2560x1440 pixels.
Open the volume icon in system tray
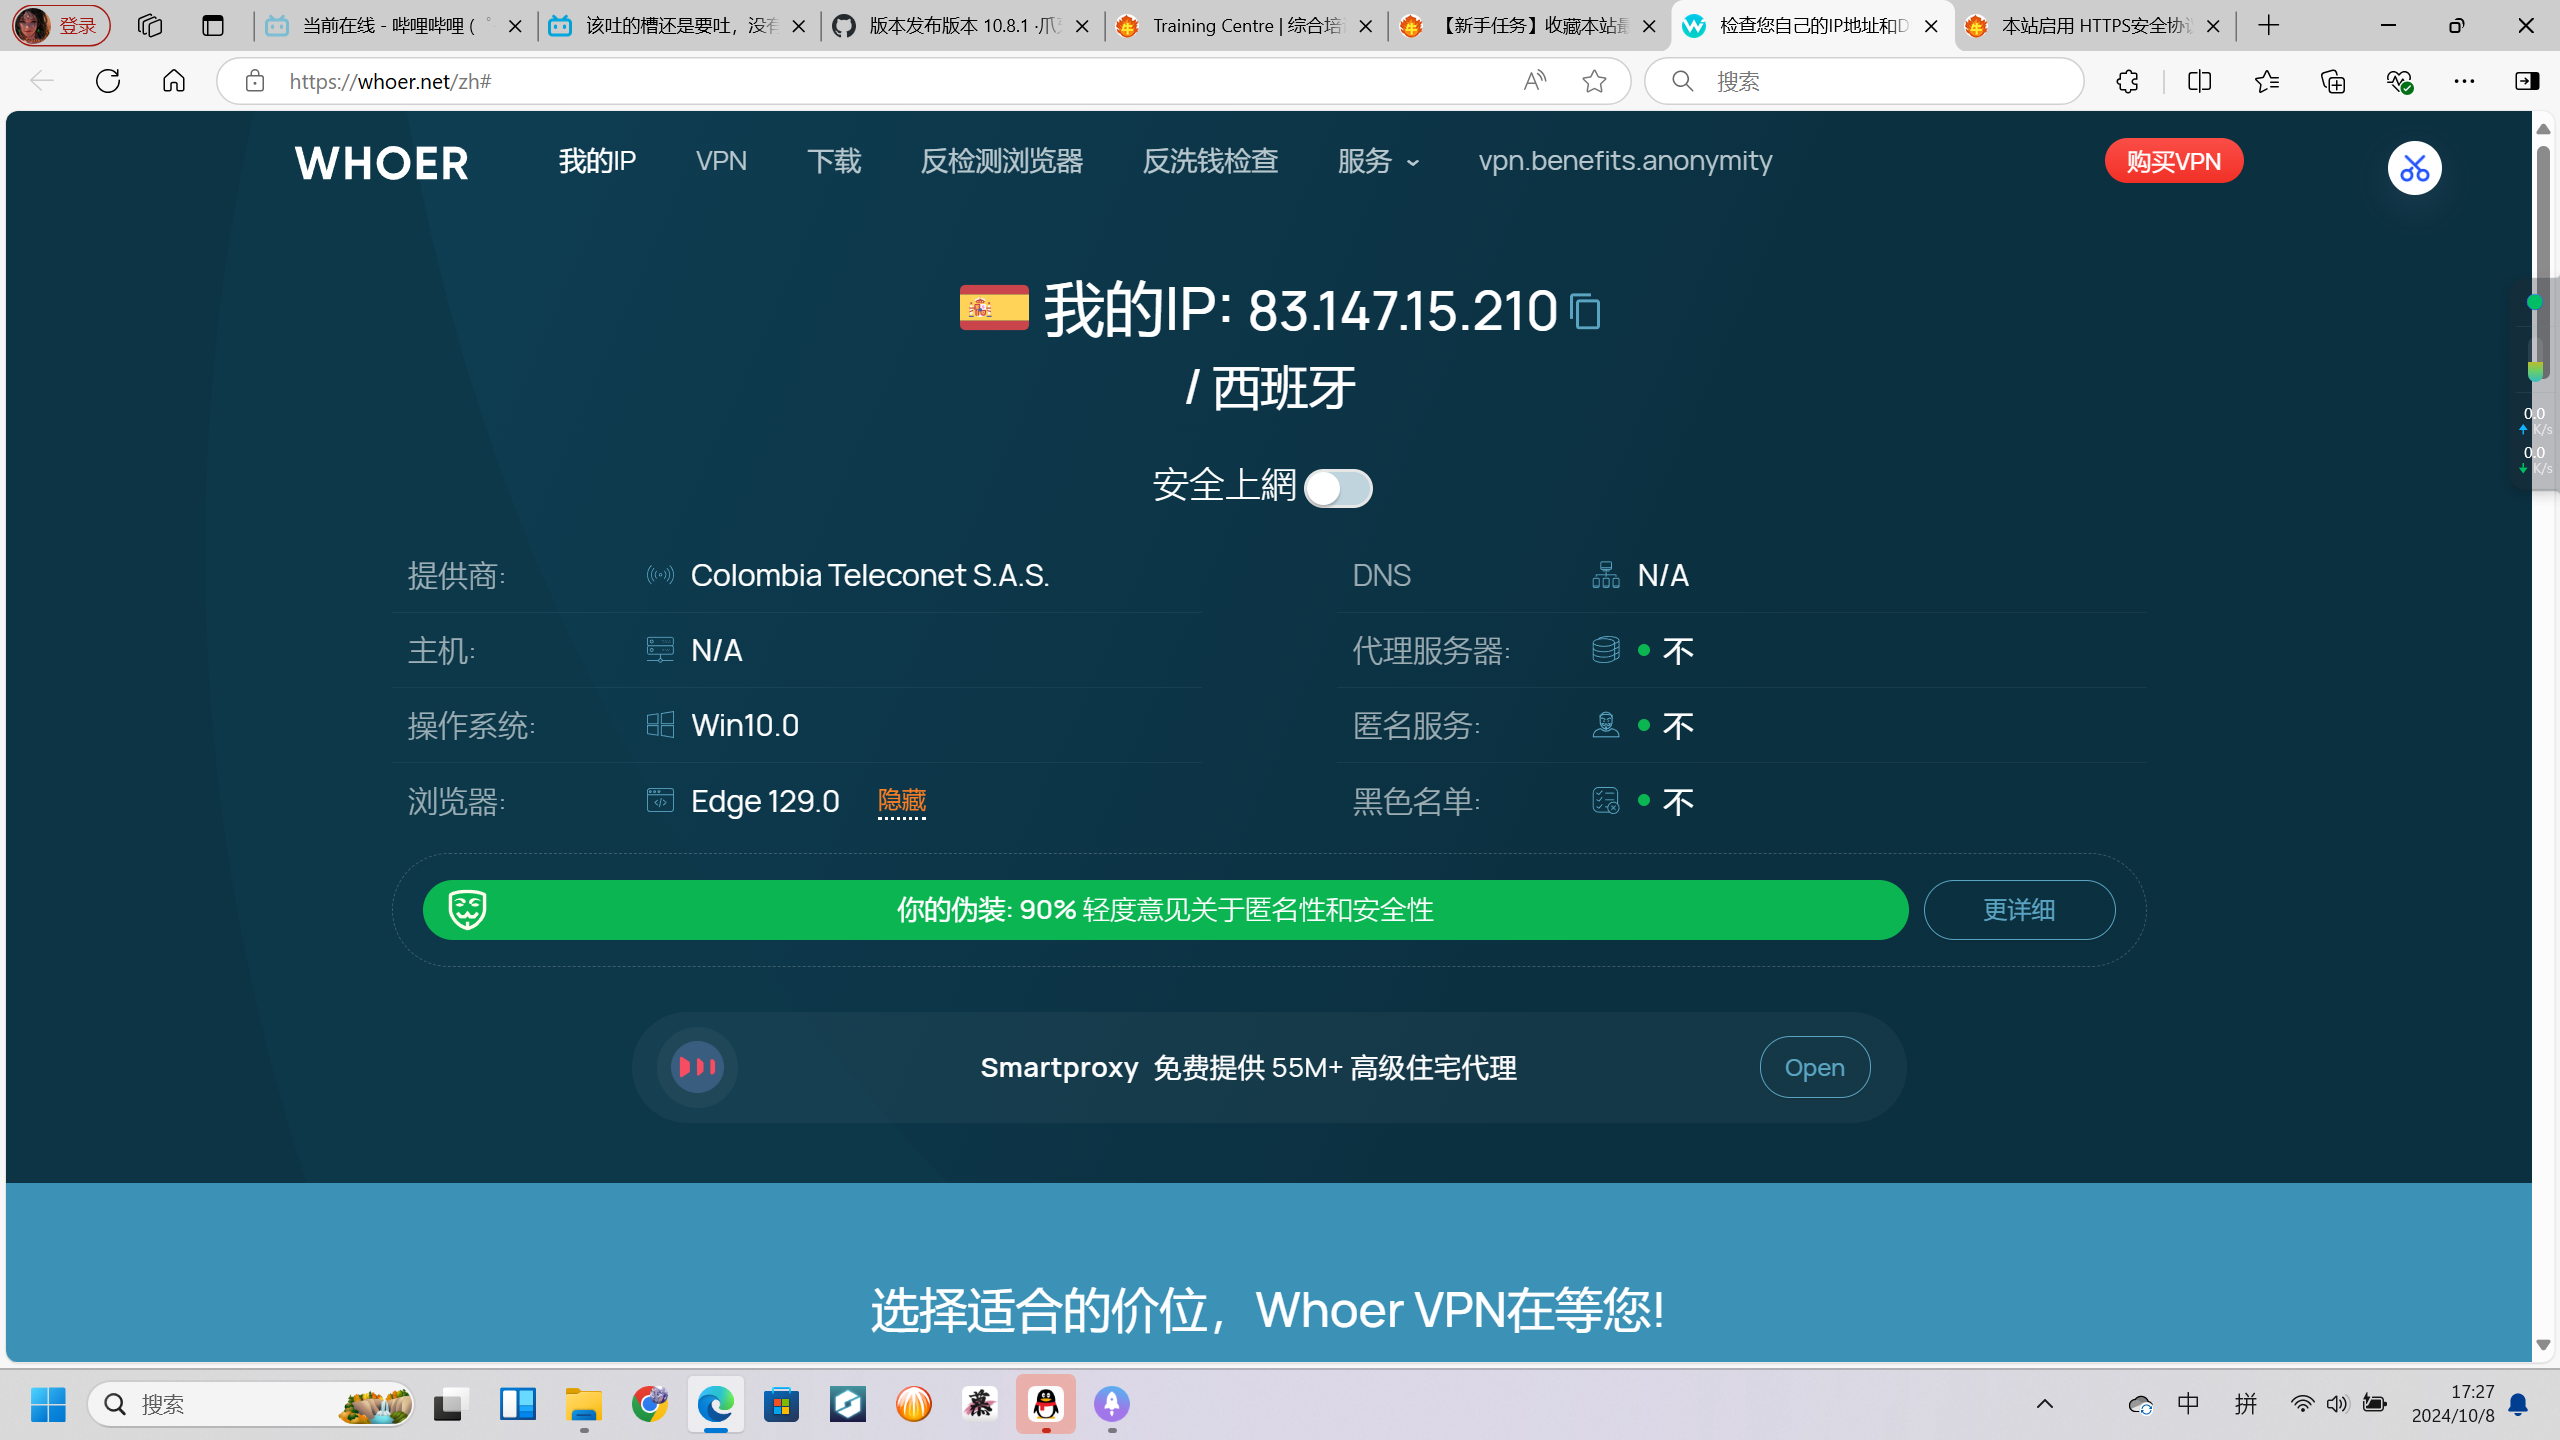point(2337,1405)
